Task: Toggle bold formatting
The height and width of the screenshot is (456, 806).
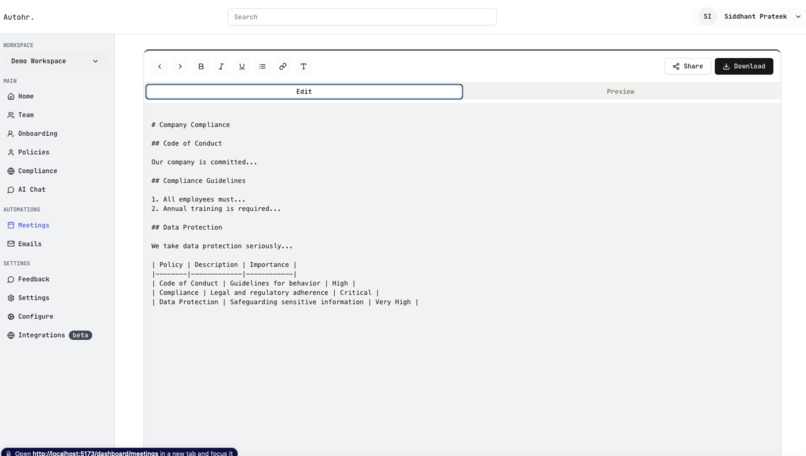Action: click(x=201, y=66)
